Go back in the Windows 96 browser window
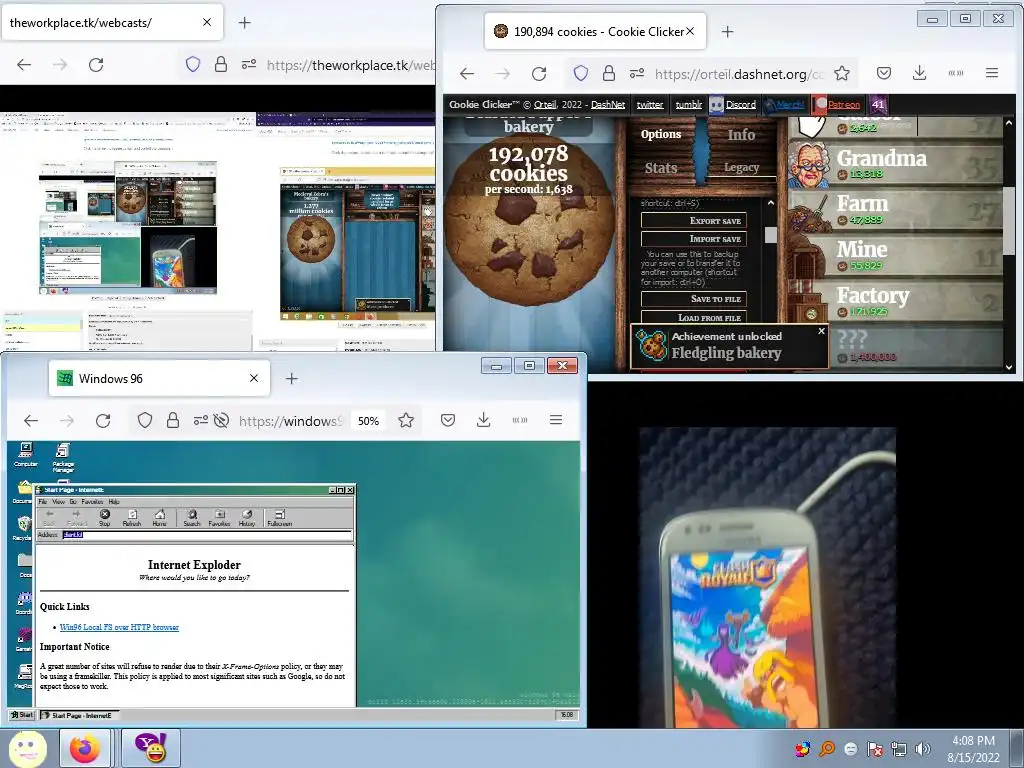The image size is (1024, 768). coord(31,421)
